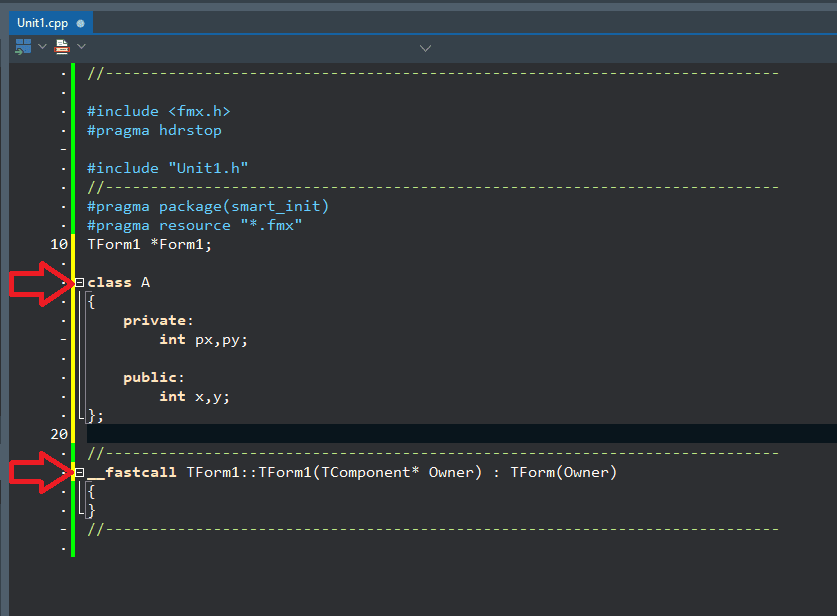Click the modified-file dot on the Unit1.cpp tab
837x616 pixels.
tap(81, 23)
